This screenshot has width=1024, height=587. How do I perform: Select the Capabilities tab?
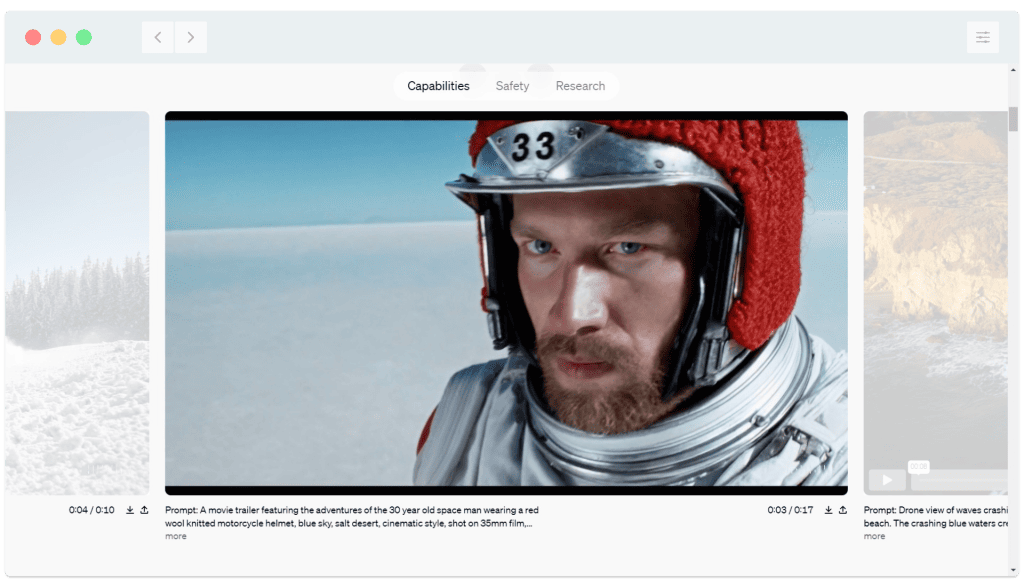click(x=437, y=86)
